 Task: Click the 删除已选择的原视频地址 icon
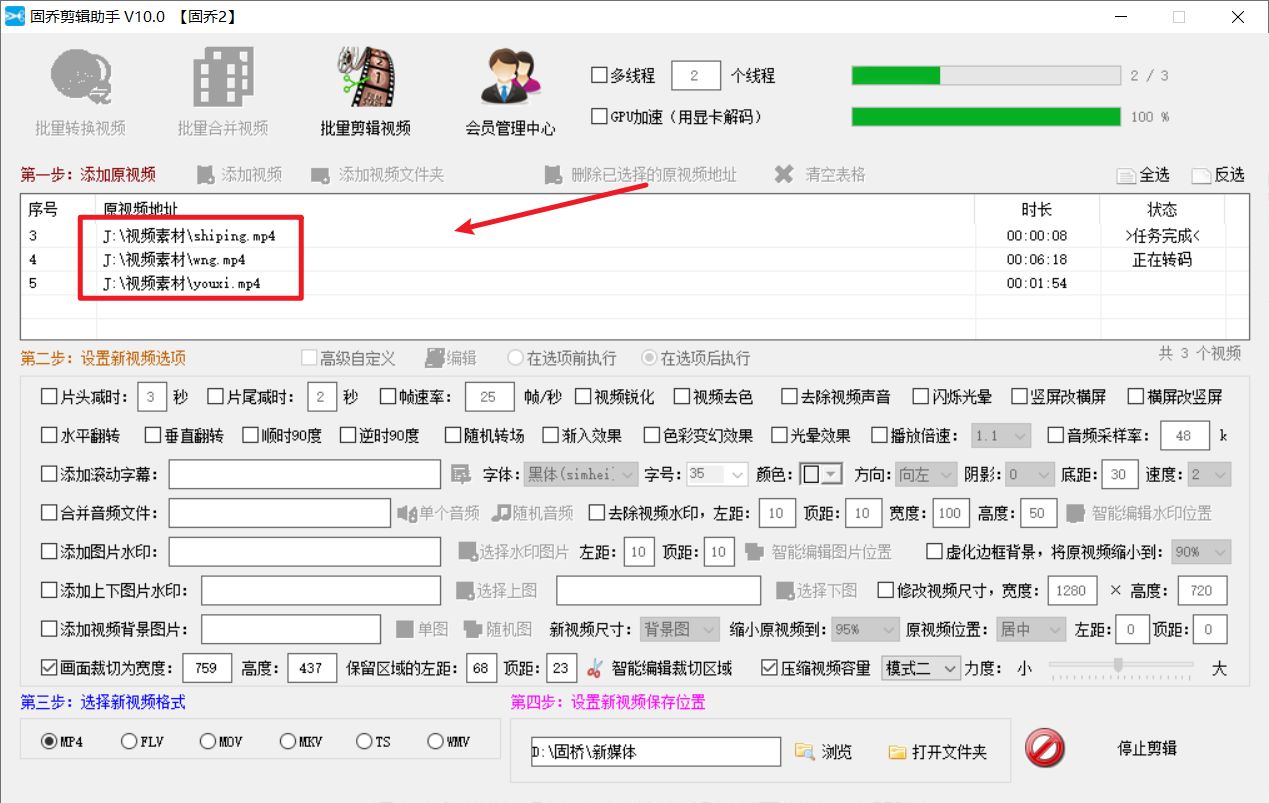click(x=553, y=175)
